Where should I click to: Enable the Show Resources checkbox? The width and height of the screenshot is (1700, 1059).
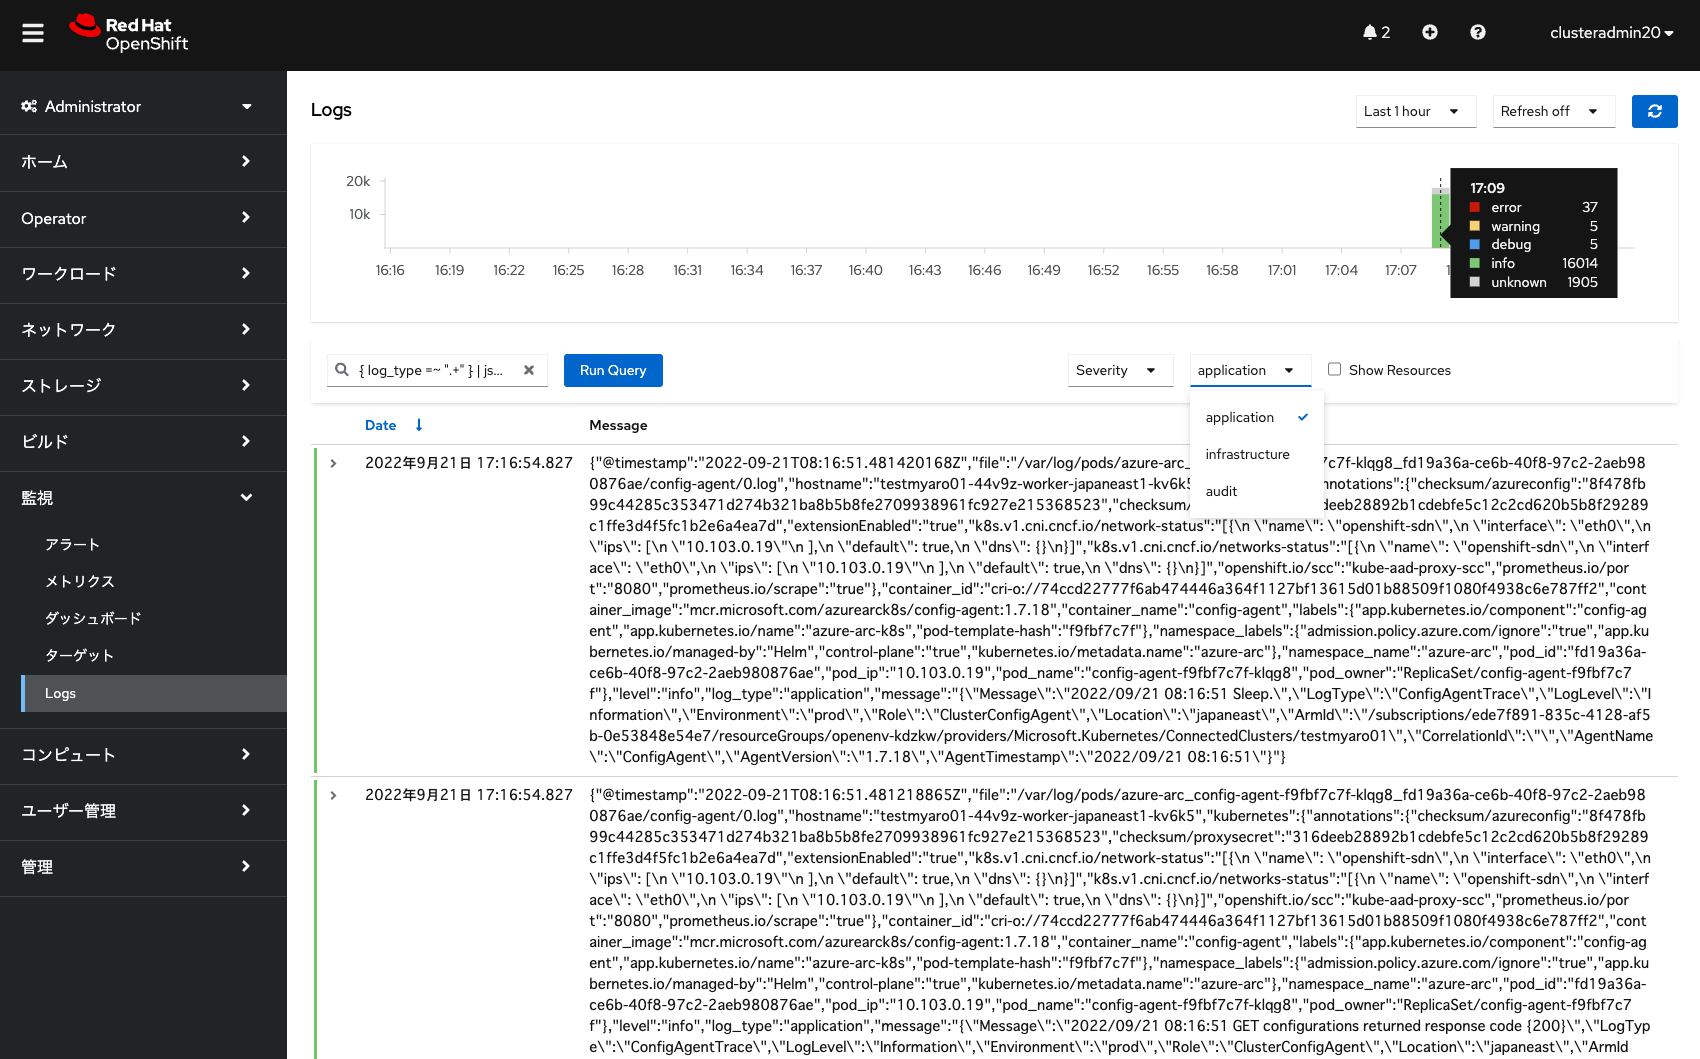coord(1334,369)
